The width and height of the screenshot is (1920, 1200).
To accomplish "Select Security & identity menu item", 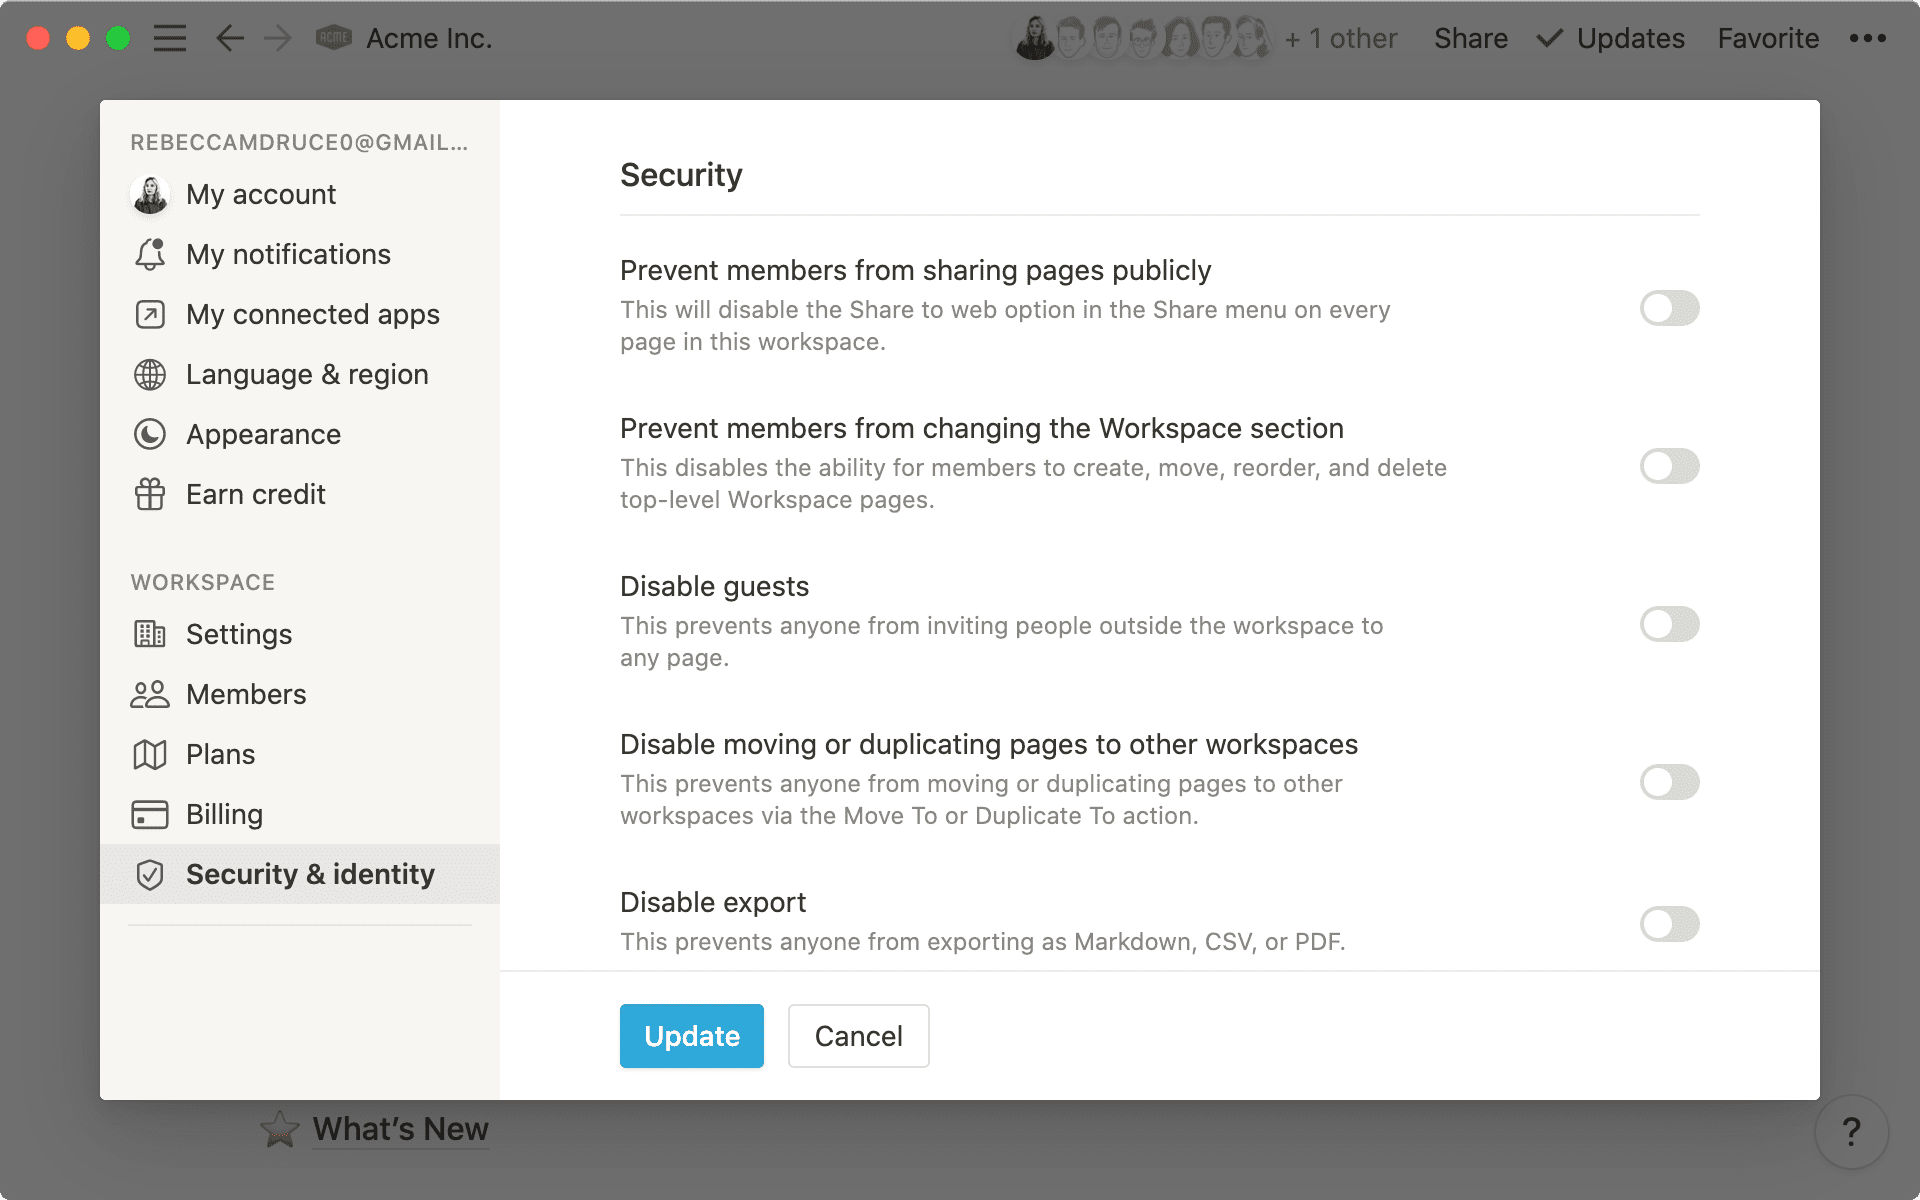I will (311, 872).
